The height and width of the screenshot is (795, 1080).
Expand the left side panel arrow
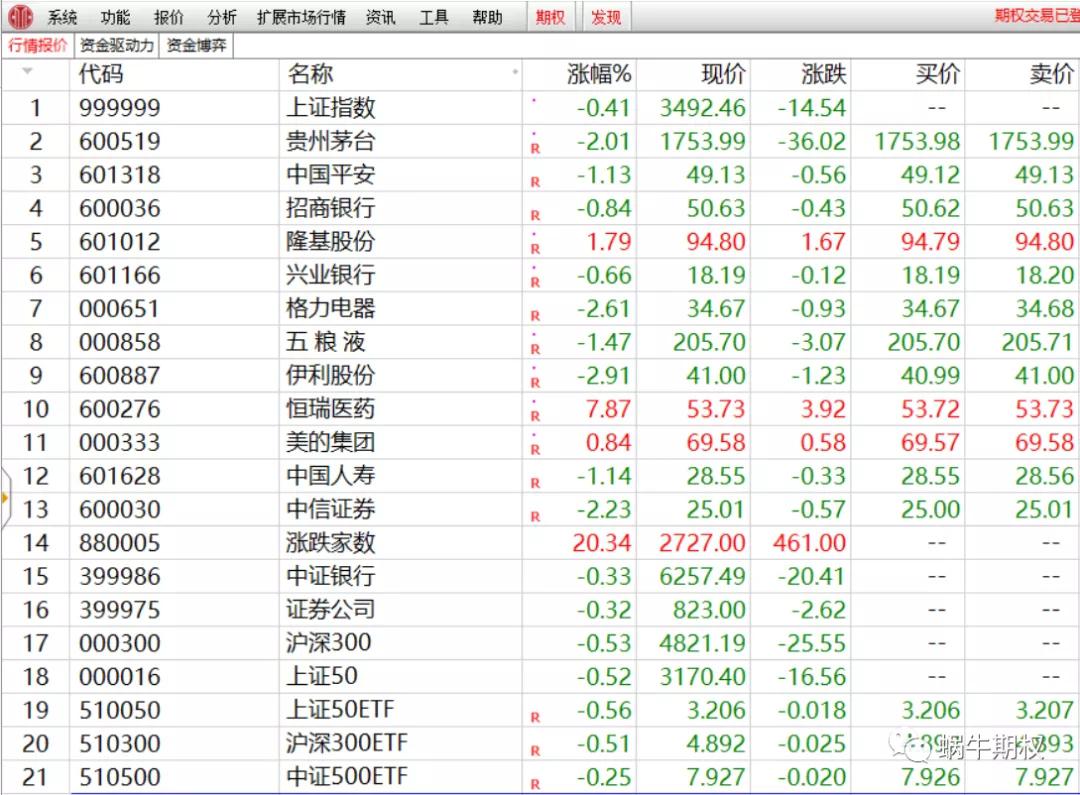pyautogui.click(x=5, y=496)
